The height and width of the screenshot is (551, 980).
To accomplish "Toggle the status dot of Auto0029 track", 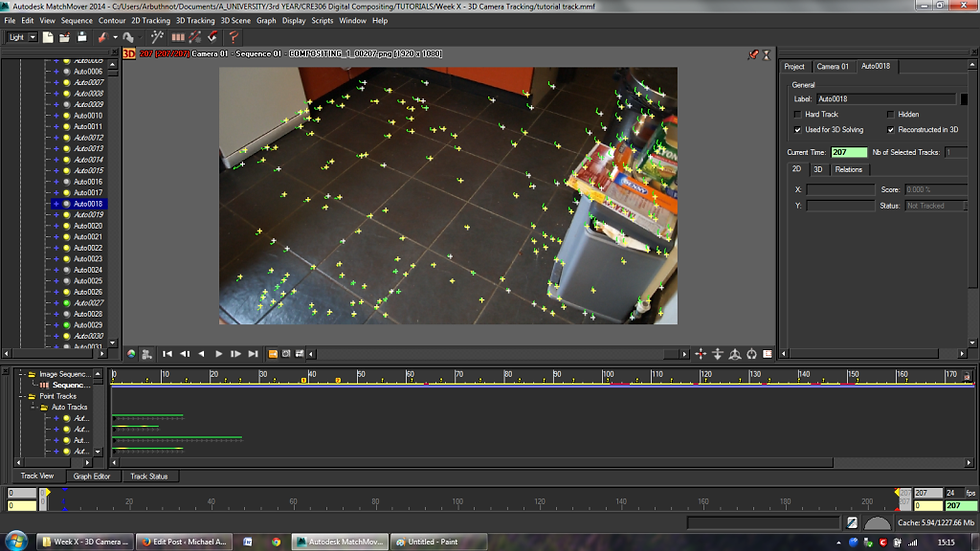I will [x=67, y=325].
